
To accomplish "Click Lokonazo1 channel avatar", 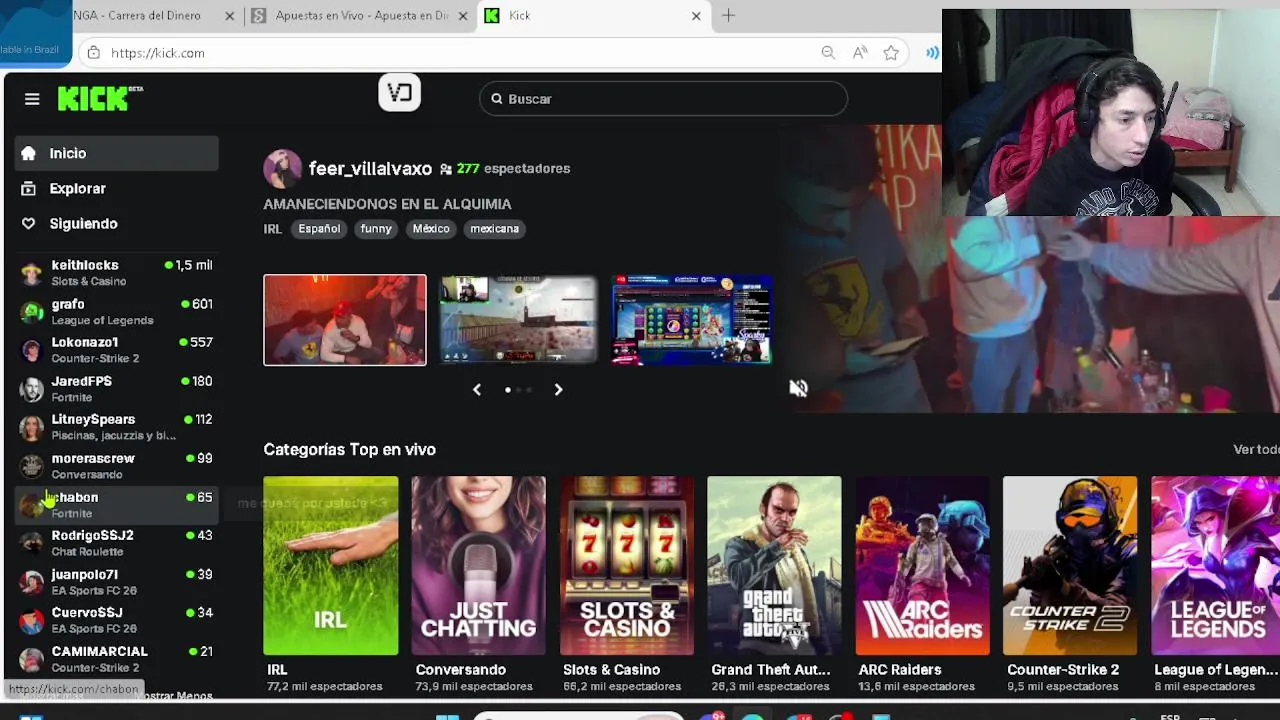I will click(32, 350).
